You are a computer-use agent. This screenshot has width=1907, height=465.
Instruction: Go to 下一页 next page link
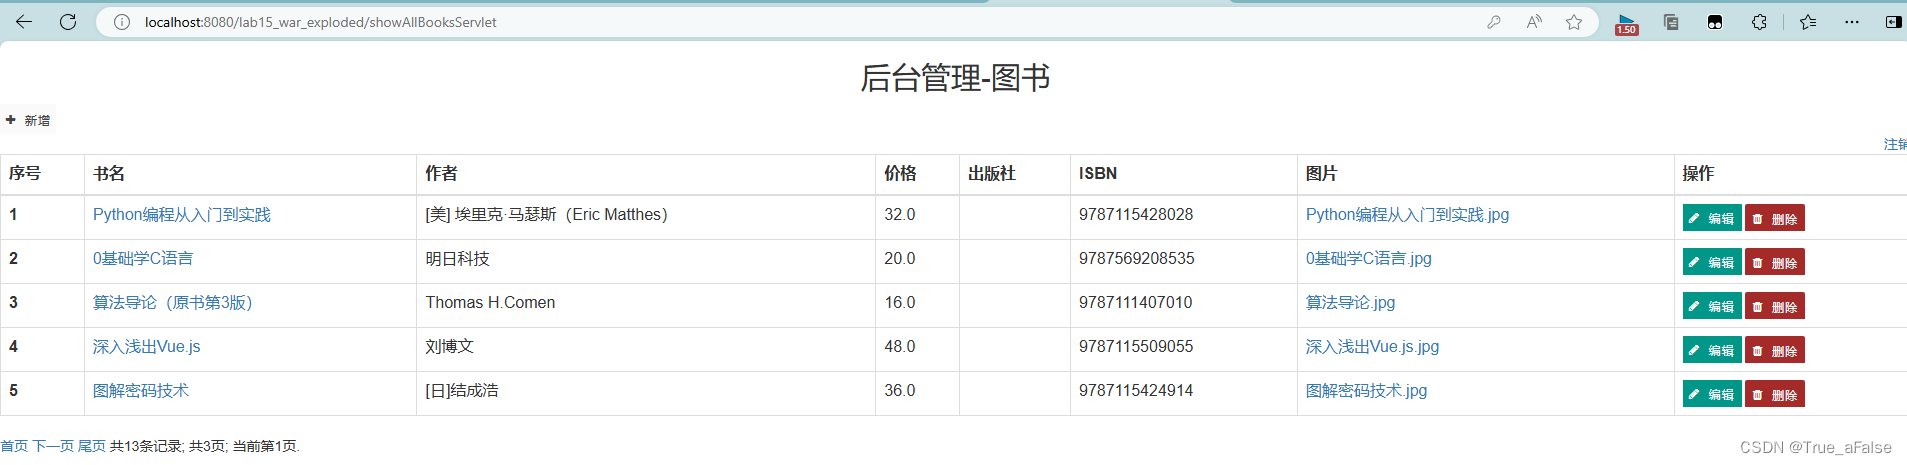53,446
